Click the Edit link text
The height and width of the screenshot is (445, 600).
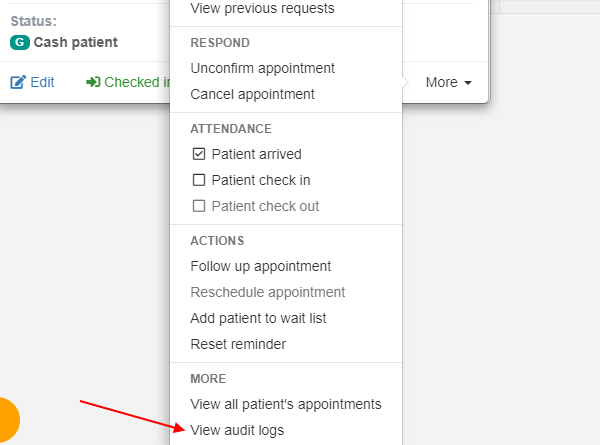(x=42, y=82)
